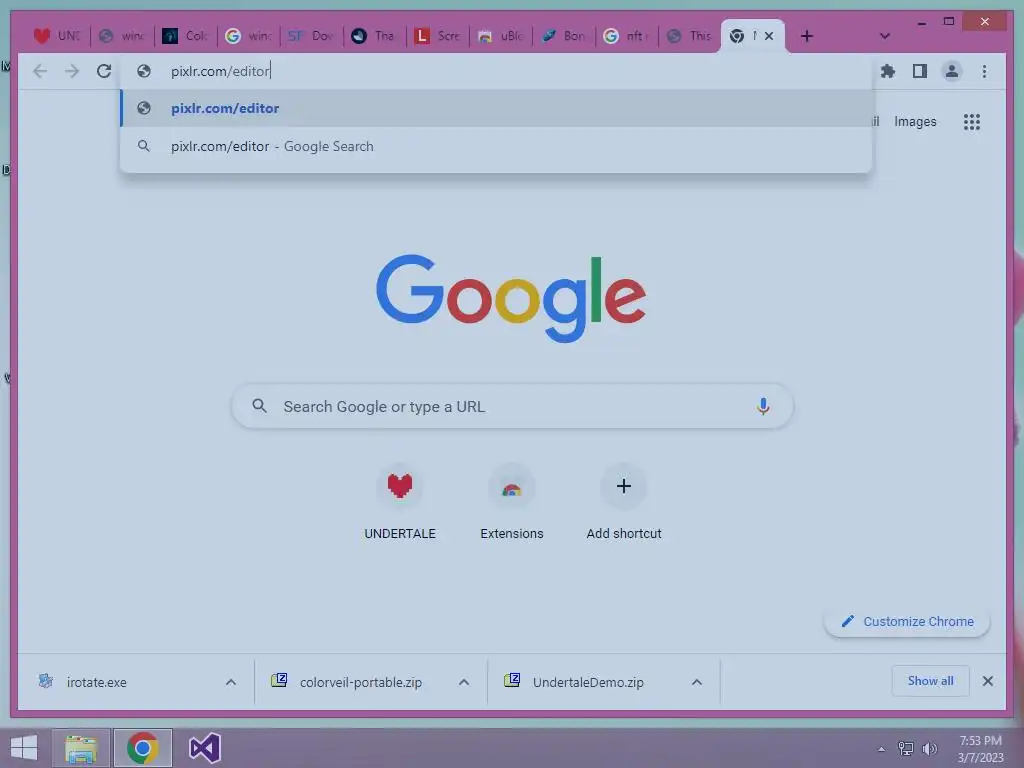Switch to the Screen tab with red L icon
The image size is (1024, 768).
point(438,36)
